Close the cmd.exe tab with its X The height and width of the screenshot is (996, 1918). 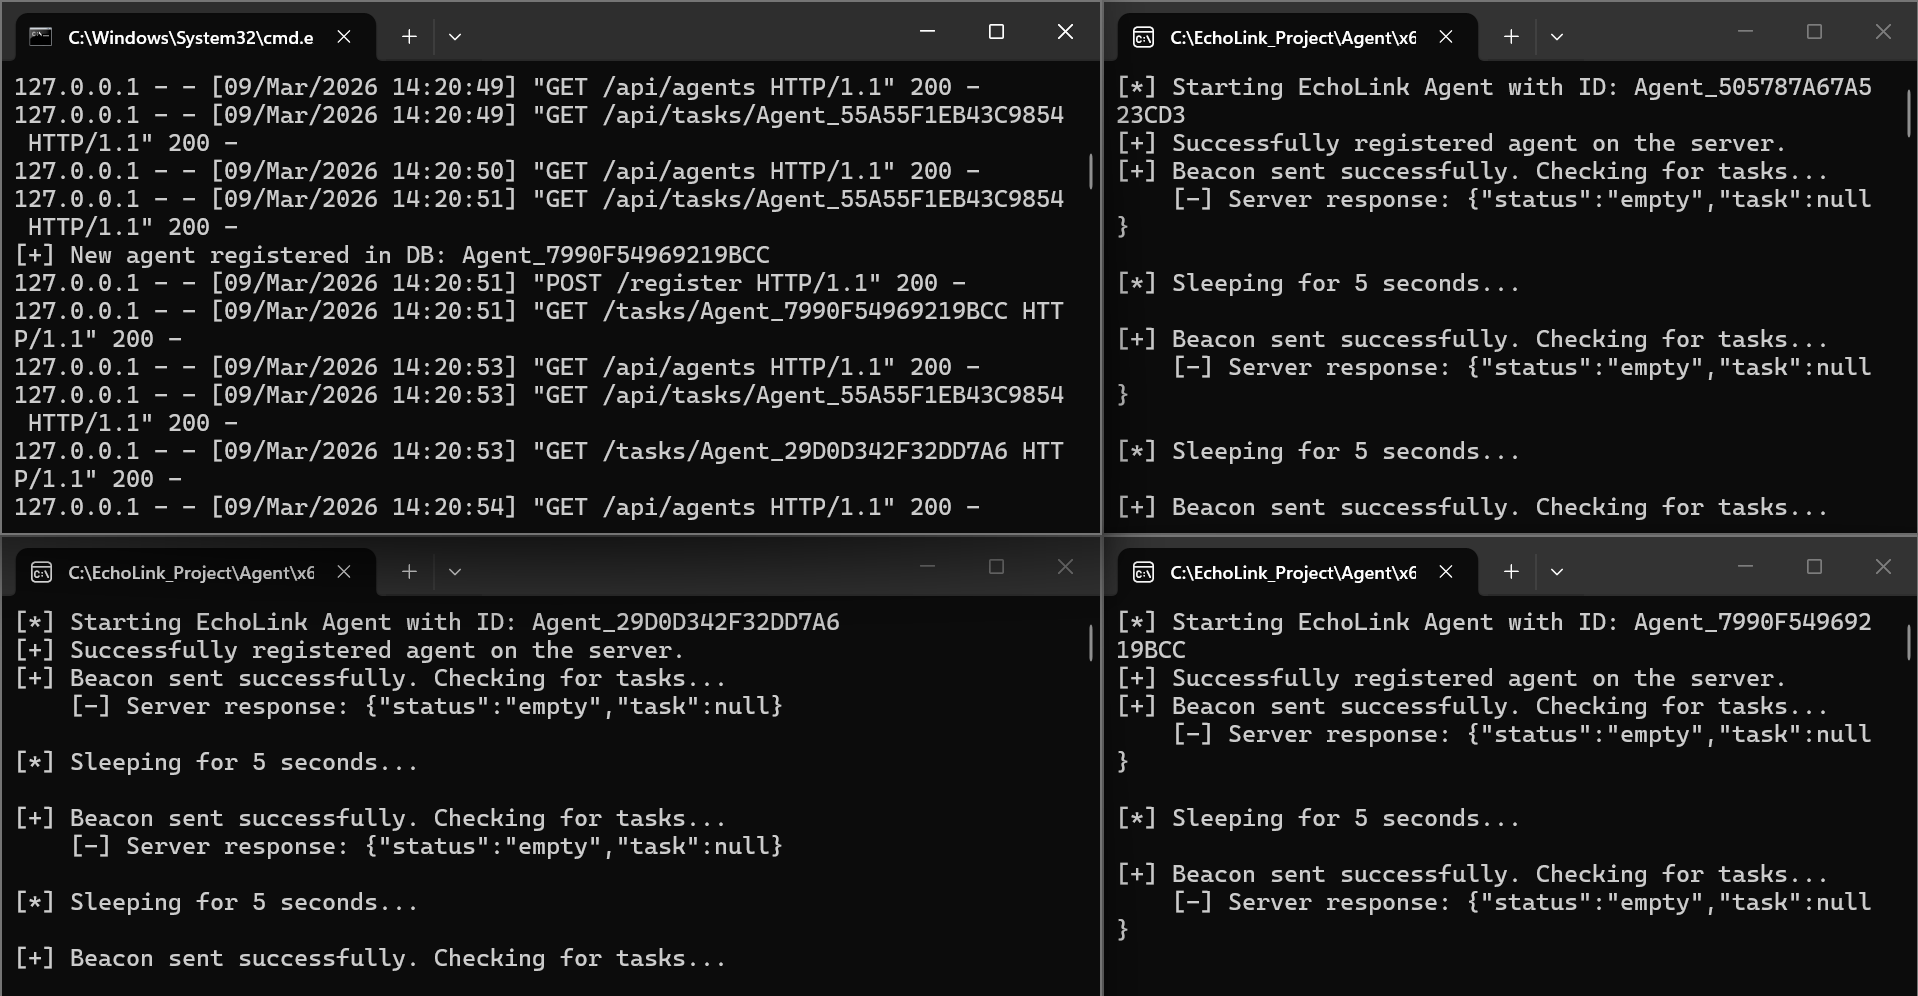pyautogui.click(x=344, y=36)
